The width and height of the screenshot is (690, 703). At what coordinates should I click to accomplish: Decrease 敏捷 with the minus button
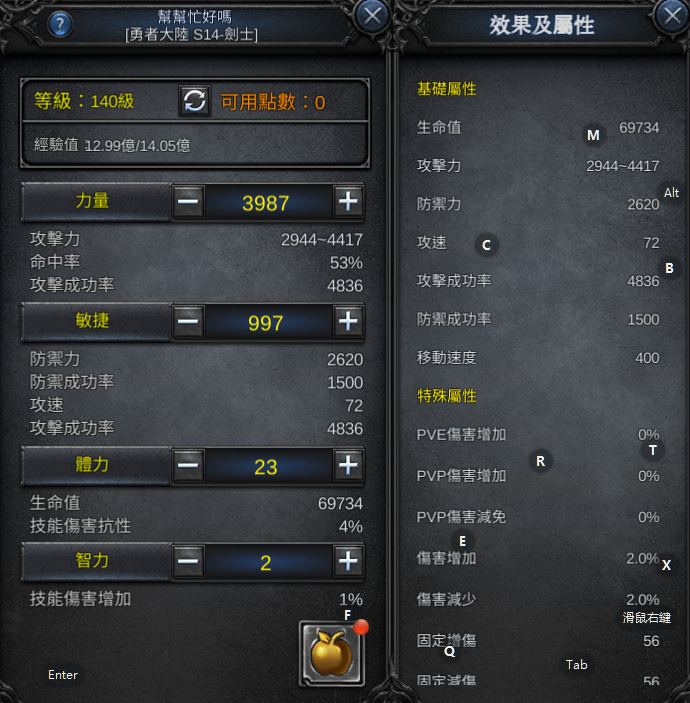[188, 321]
